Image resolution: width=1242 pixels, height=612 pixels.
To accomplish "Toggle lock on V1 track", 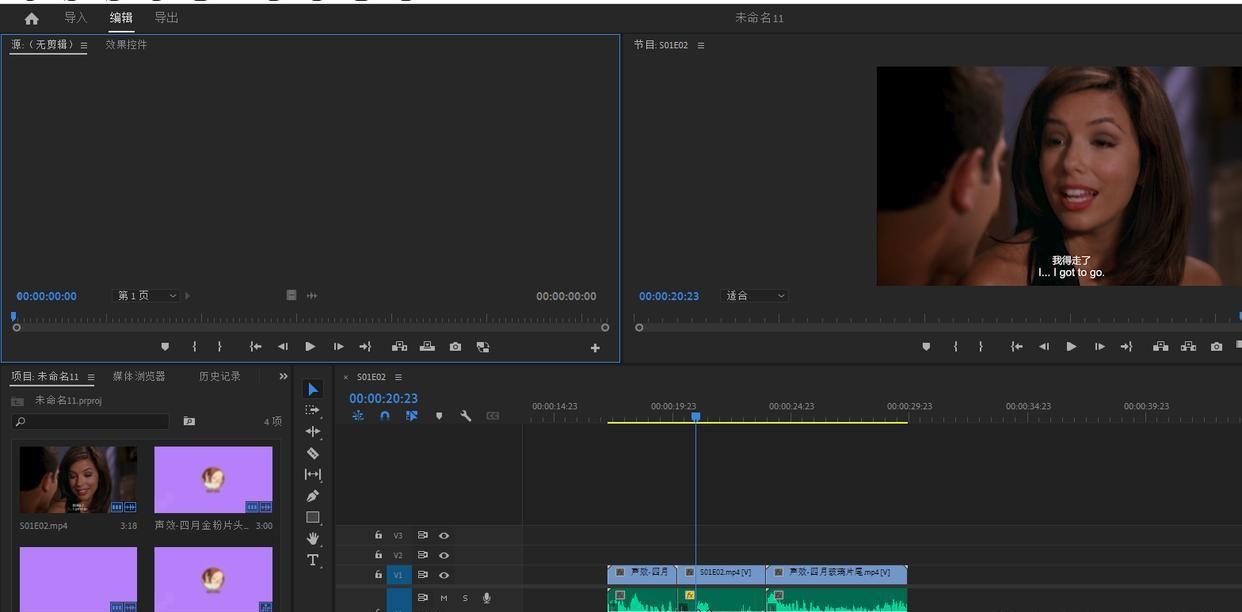I will (378, 575).
